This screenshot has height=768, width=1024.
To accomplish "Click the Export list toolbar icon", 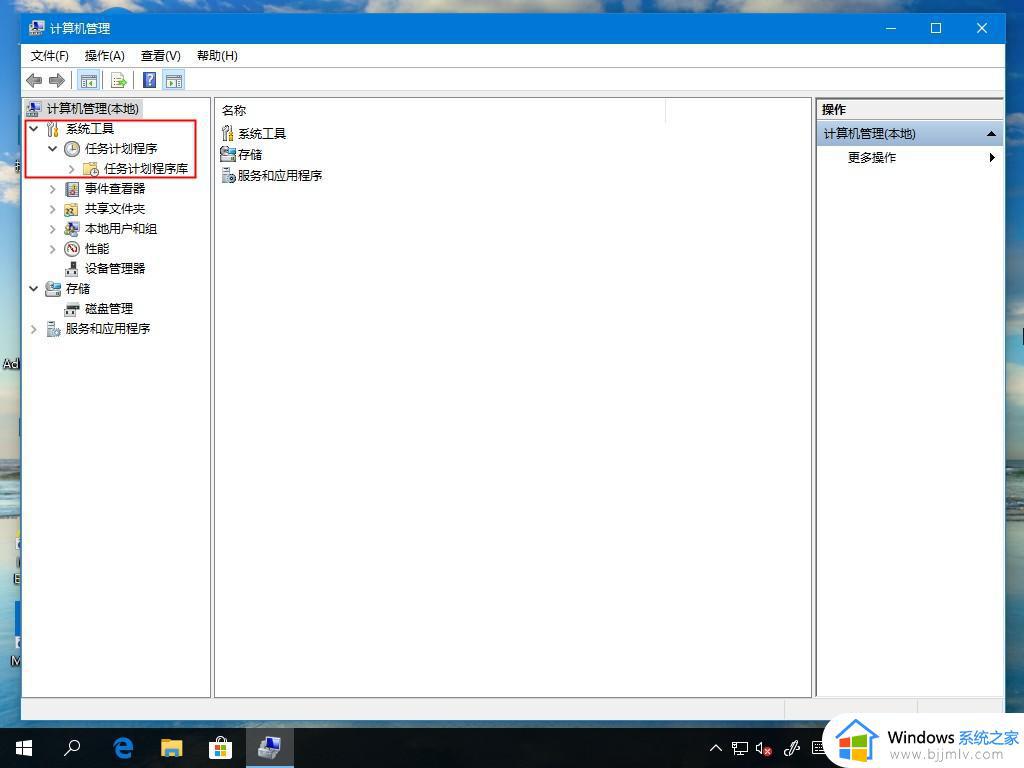I will pyautogui.click(x=118, y=80).
